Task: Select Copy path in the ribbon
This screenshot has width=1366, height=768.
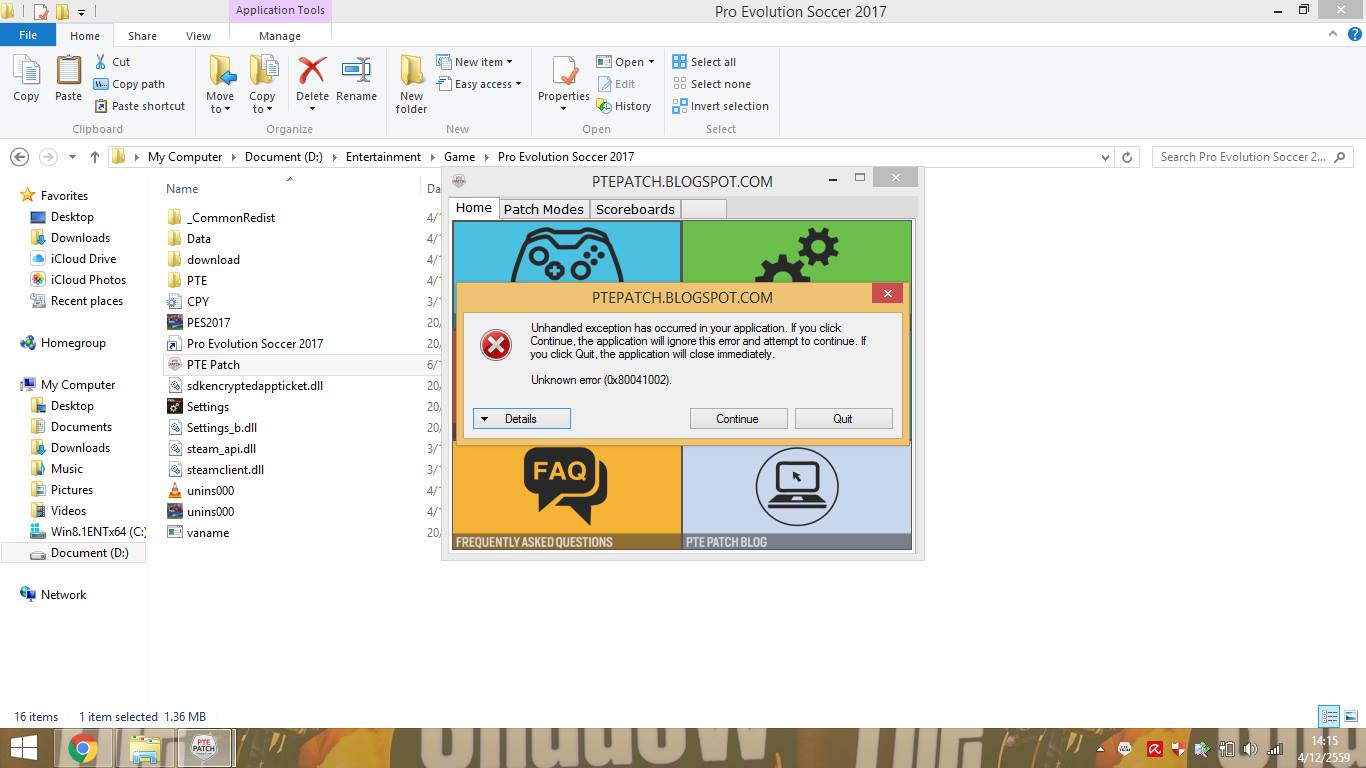Action: (129, 84)
